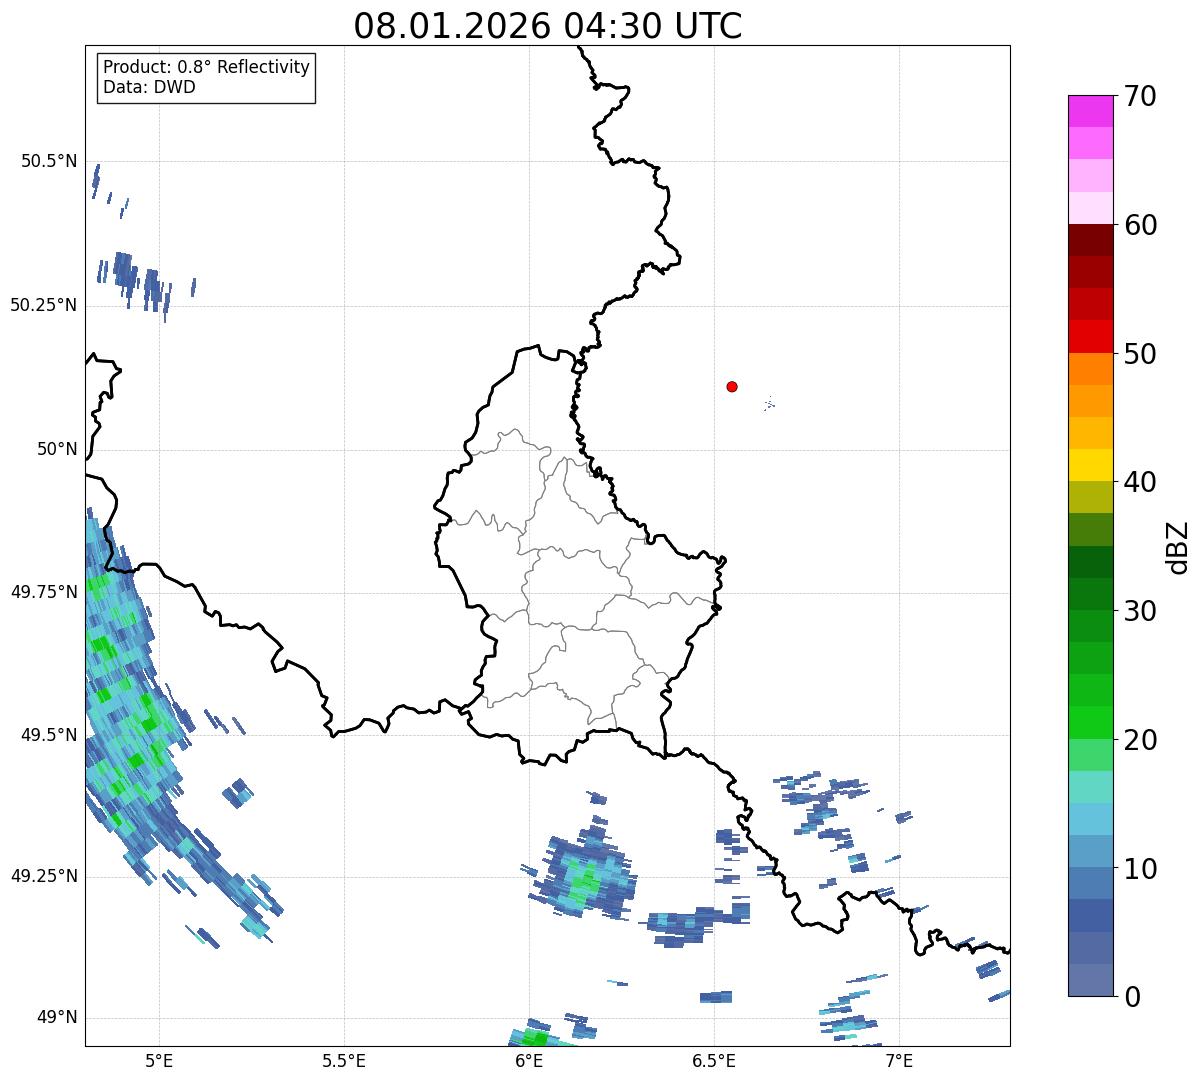Click the 50.25°N latitude label
This screenshot has width=1202, height=1081.
(x=43, y=305)
